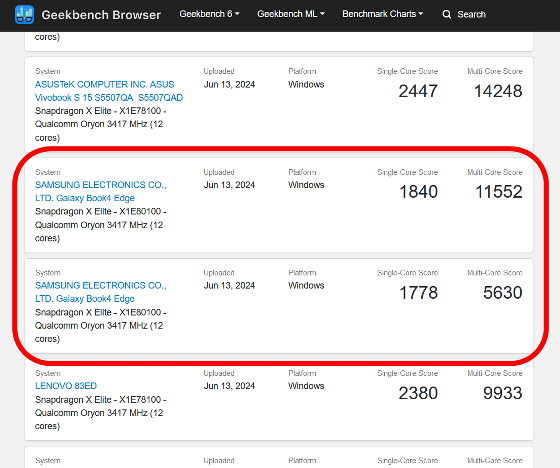
Task: Click Windows platform in ASUS Vivobook row
Action: point(306,84)
